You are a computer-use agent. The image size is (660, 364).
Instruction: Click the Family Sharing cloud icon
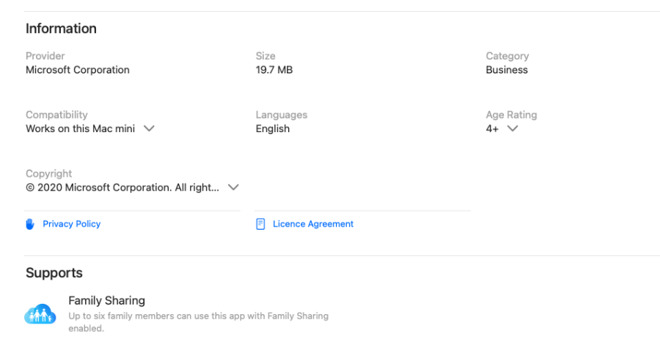[40, 314]
